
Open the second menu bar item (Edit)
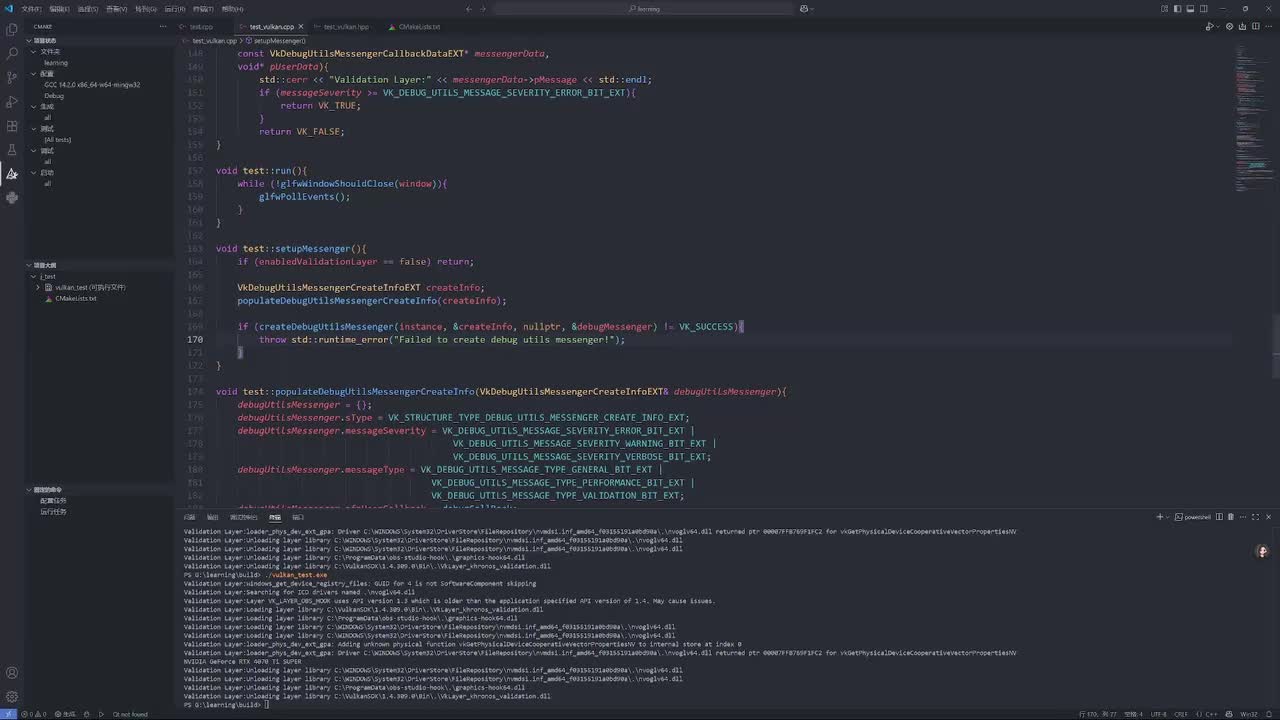point(59,9)
